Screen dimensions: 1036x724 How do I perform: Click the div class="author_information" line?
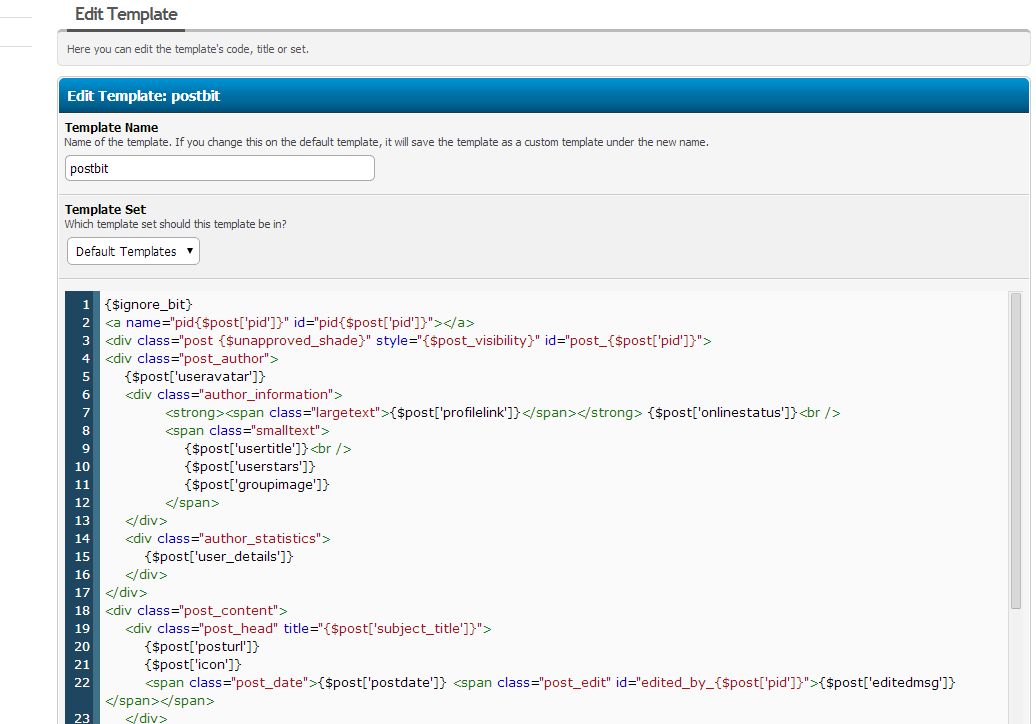(x=235, y=394)
